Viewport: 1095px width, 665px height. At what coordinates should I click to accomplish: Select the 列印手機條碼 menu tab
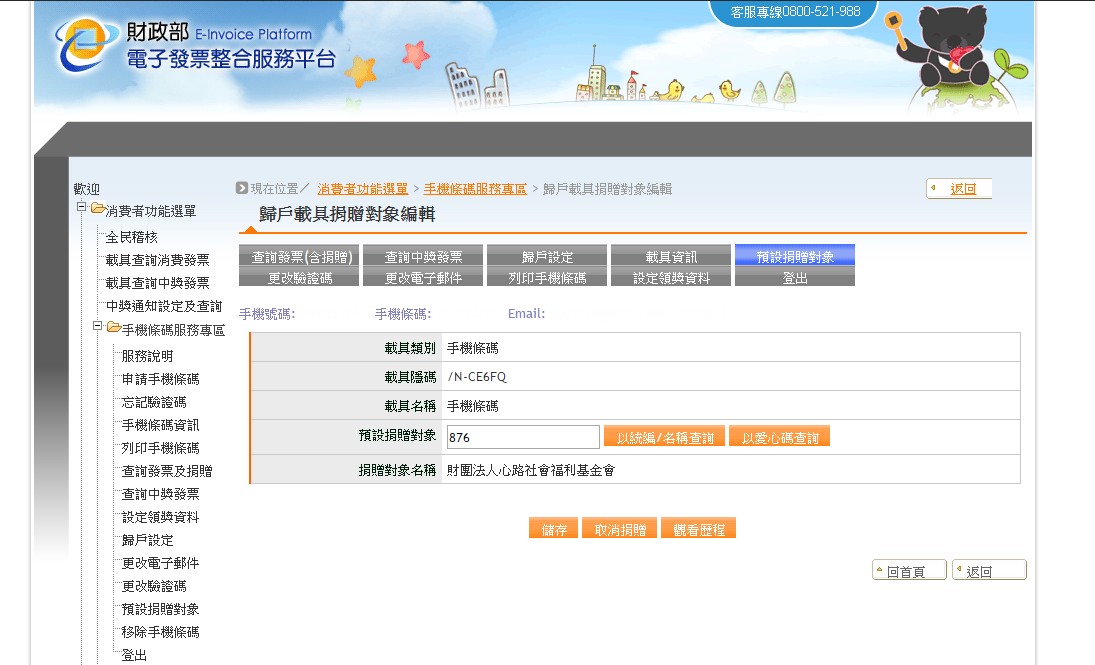[547, 278]
